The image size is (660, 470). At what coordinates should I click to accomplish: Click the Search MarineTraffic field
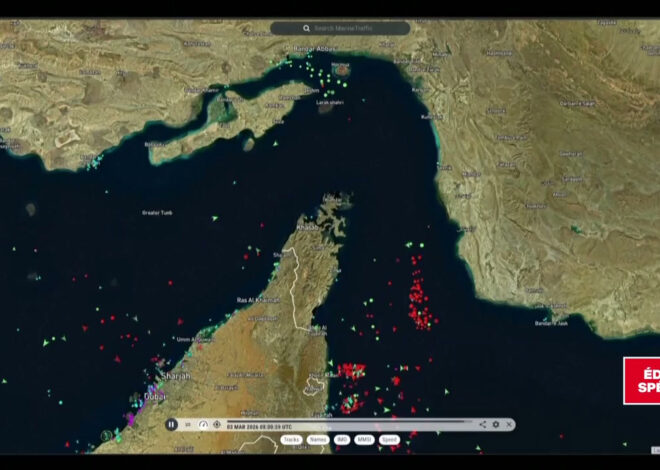340,28
